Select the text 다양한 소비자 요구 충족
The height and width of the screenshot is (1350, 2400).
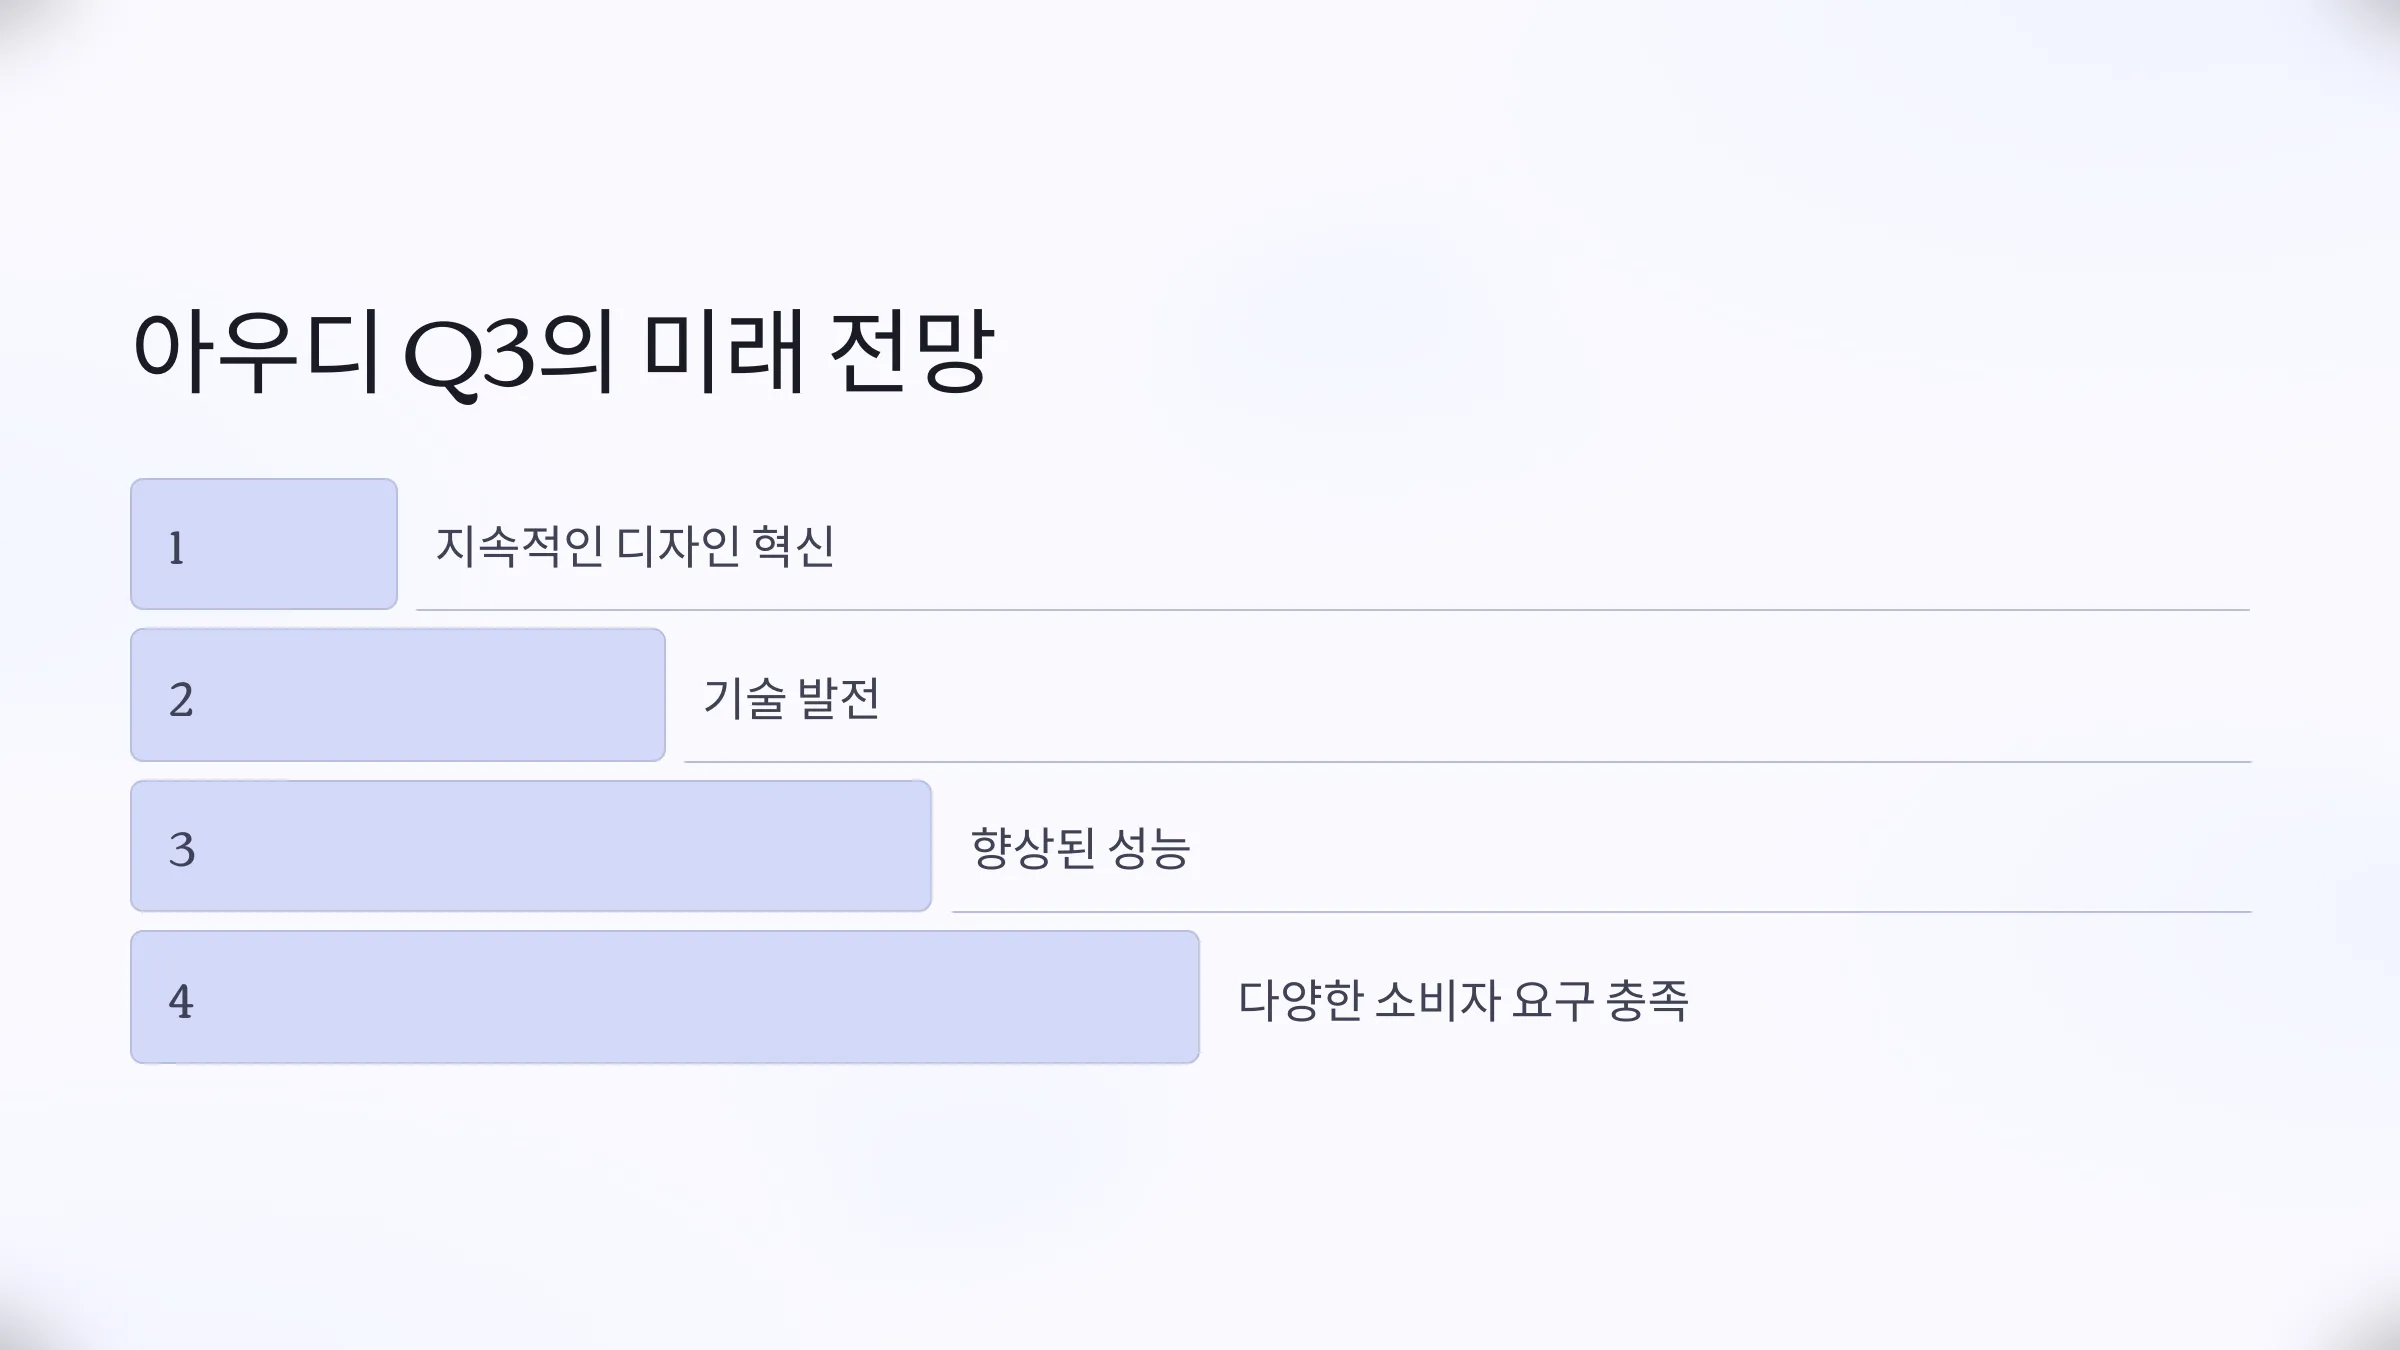[x=1463, y=1000]
